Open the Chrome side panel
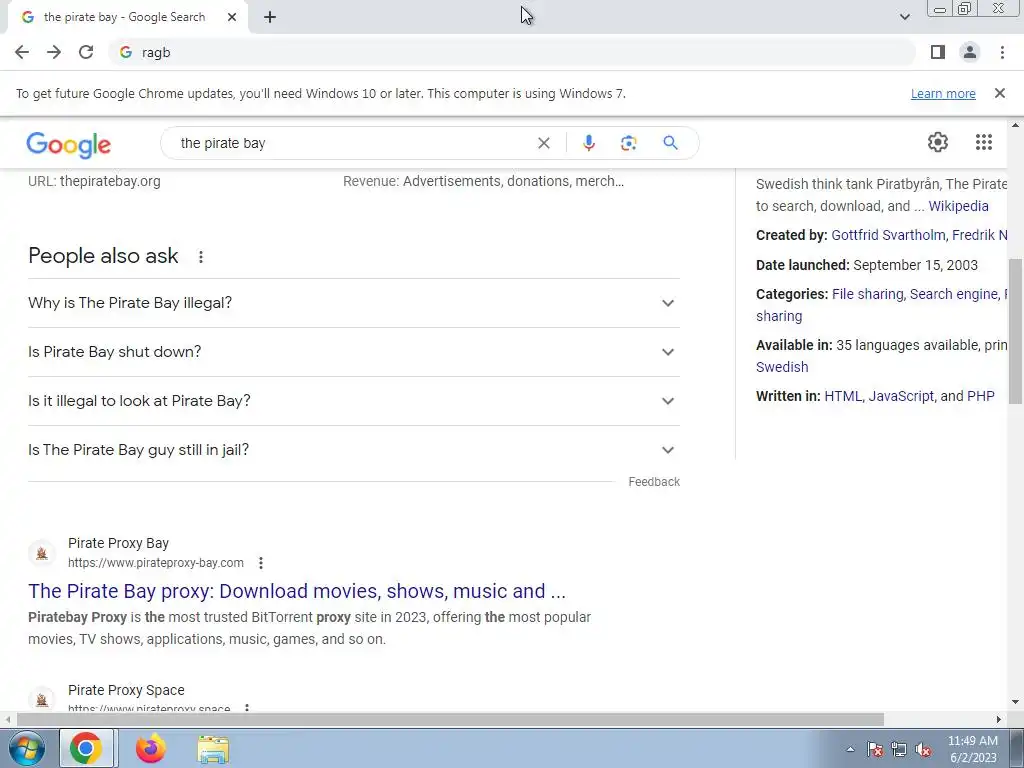This screenshot has height=768, width=1024. [938, 52]
